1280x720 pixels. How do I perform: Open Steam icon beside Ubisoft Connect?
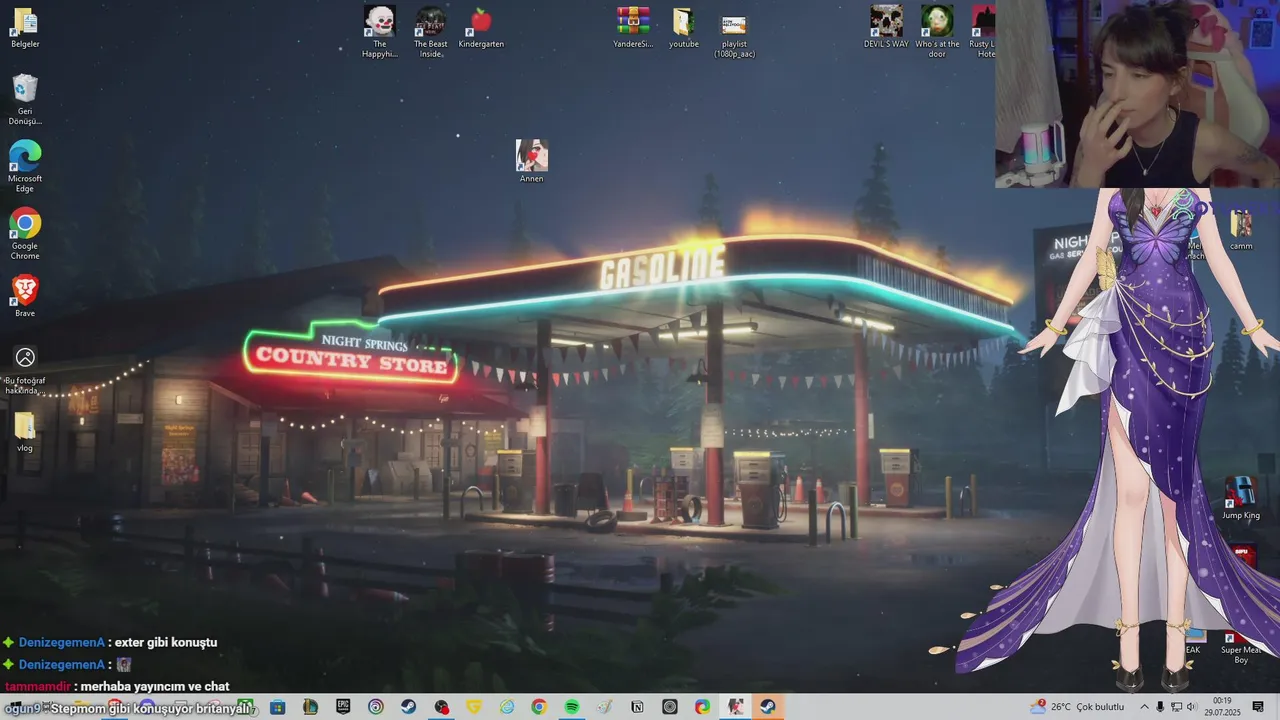[x=408, y=707]
